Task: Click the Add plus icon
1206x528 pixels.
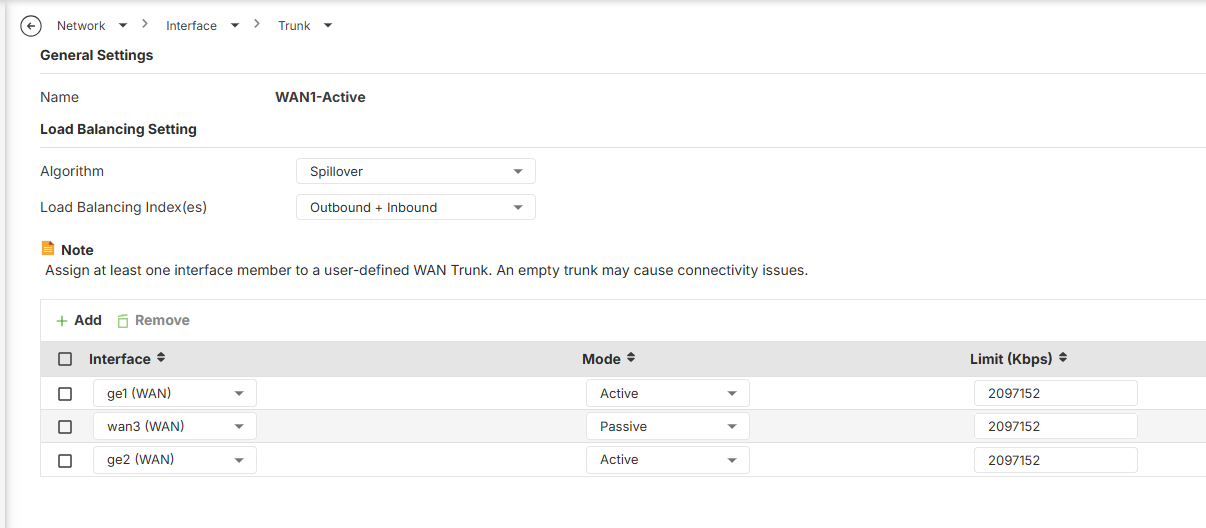Action: click(62, 321)
